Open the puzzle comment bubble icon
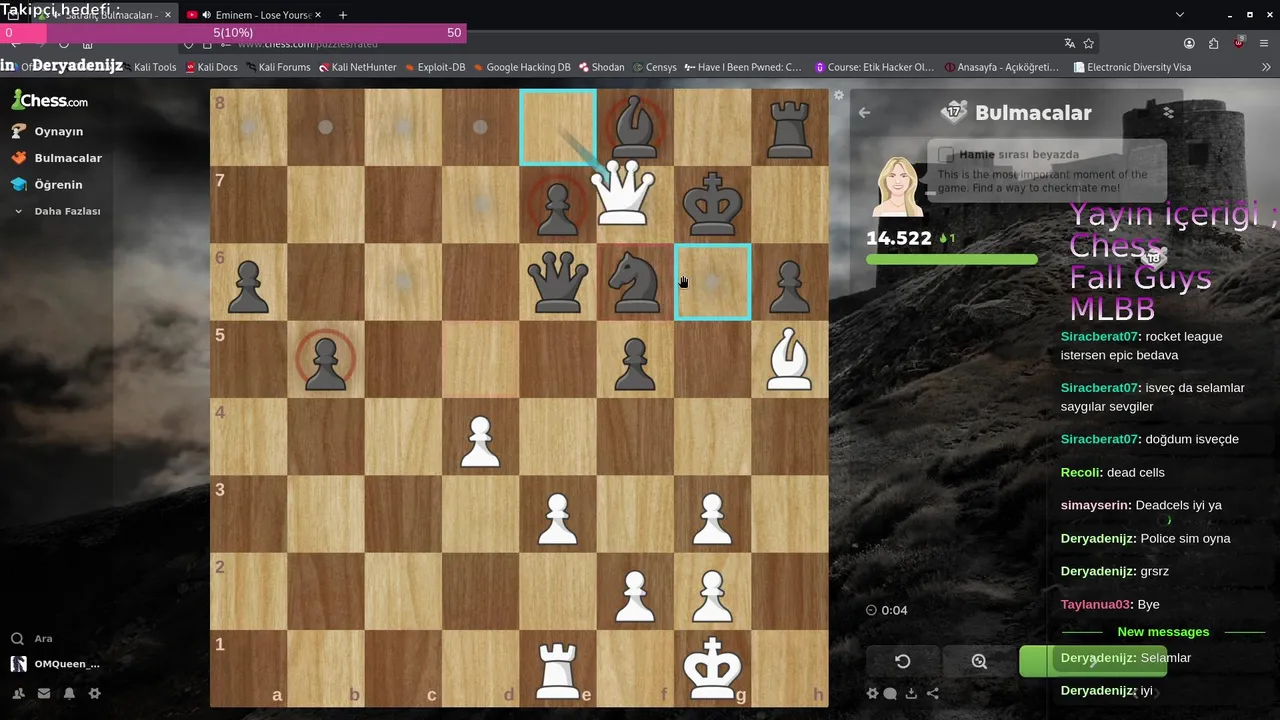 (890, 693)
